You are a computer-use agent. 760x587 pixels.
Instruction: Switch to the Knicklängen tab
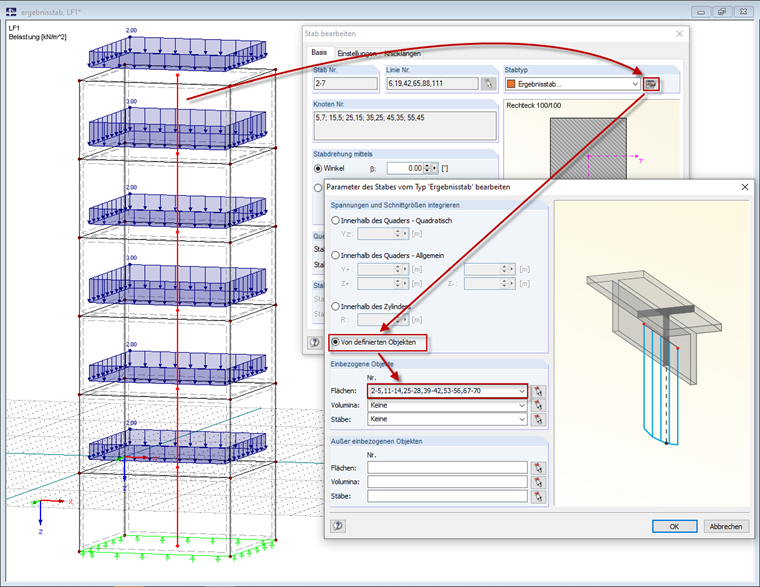(x=402, y=54)
